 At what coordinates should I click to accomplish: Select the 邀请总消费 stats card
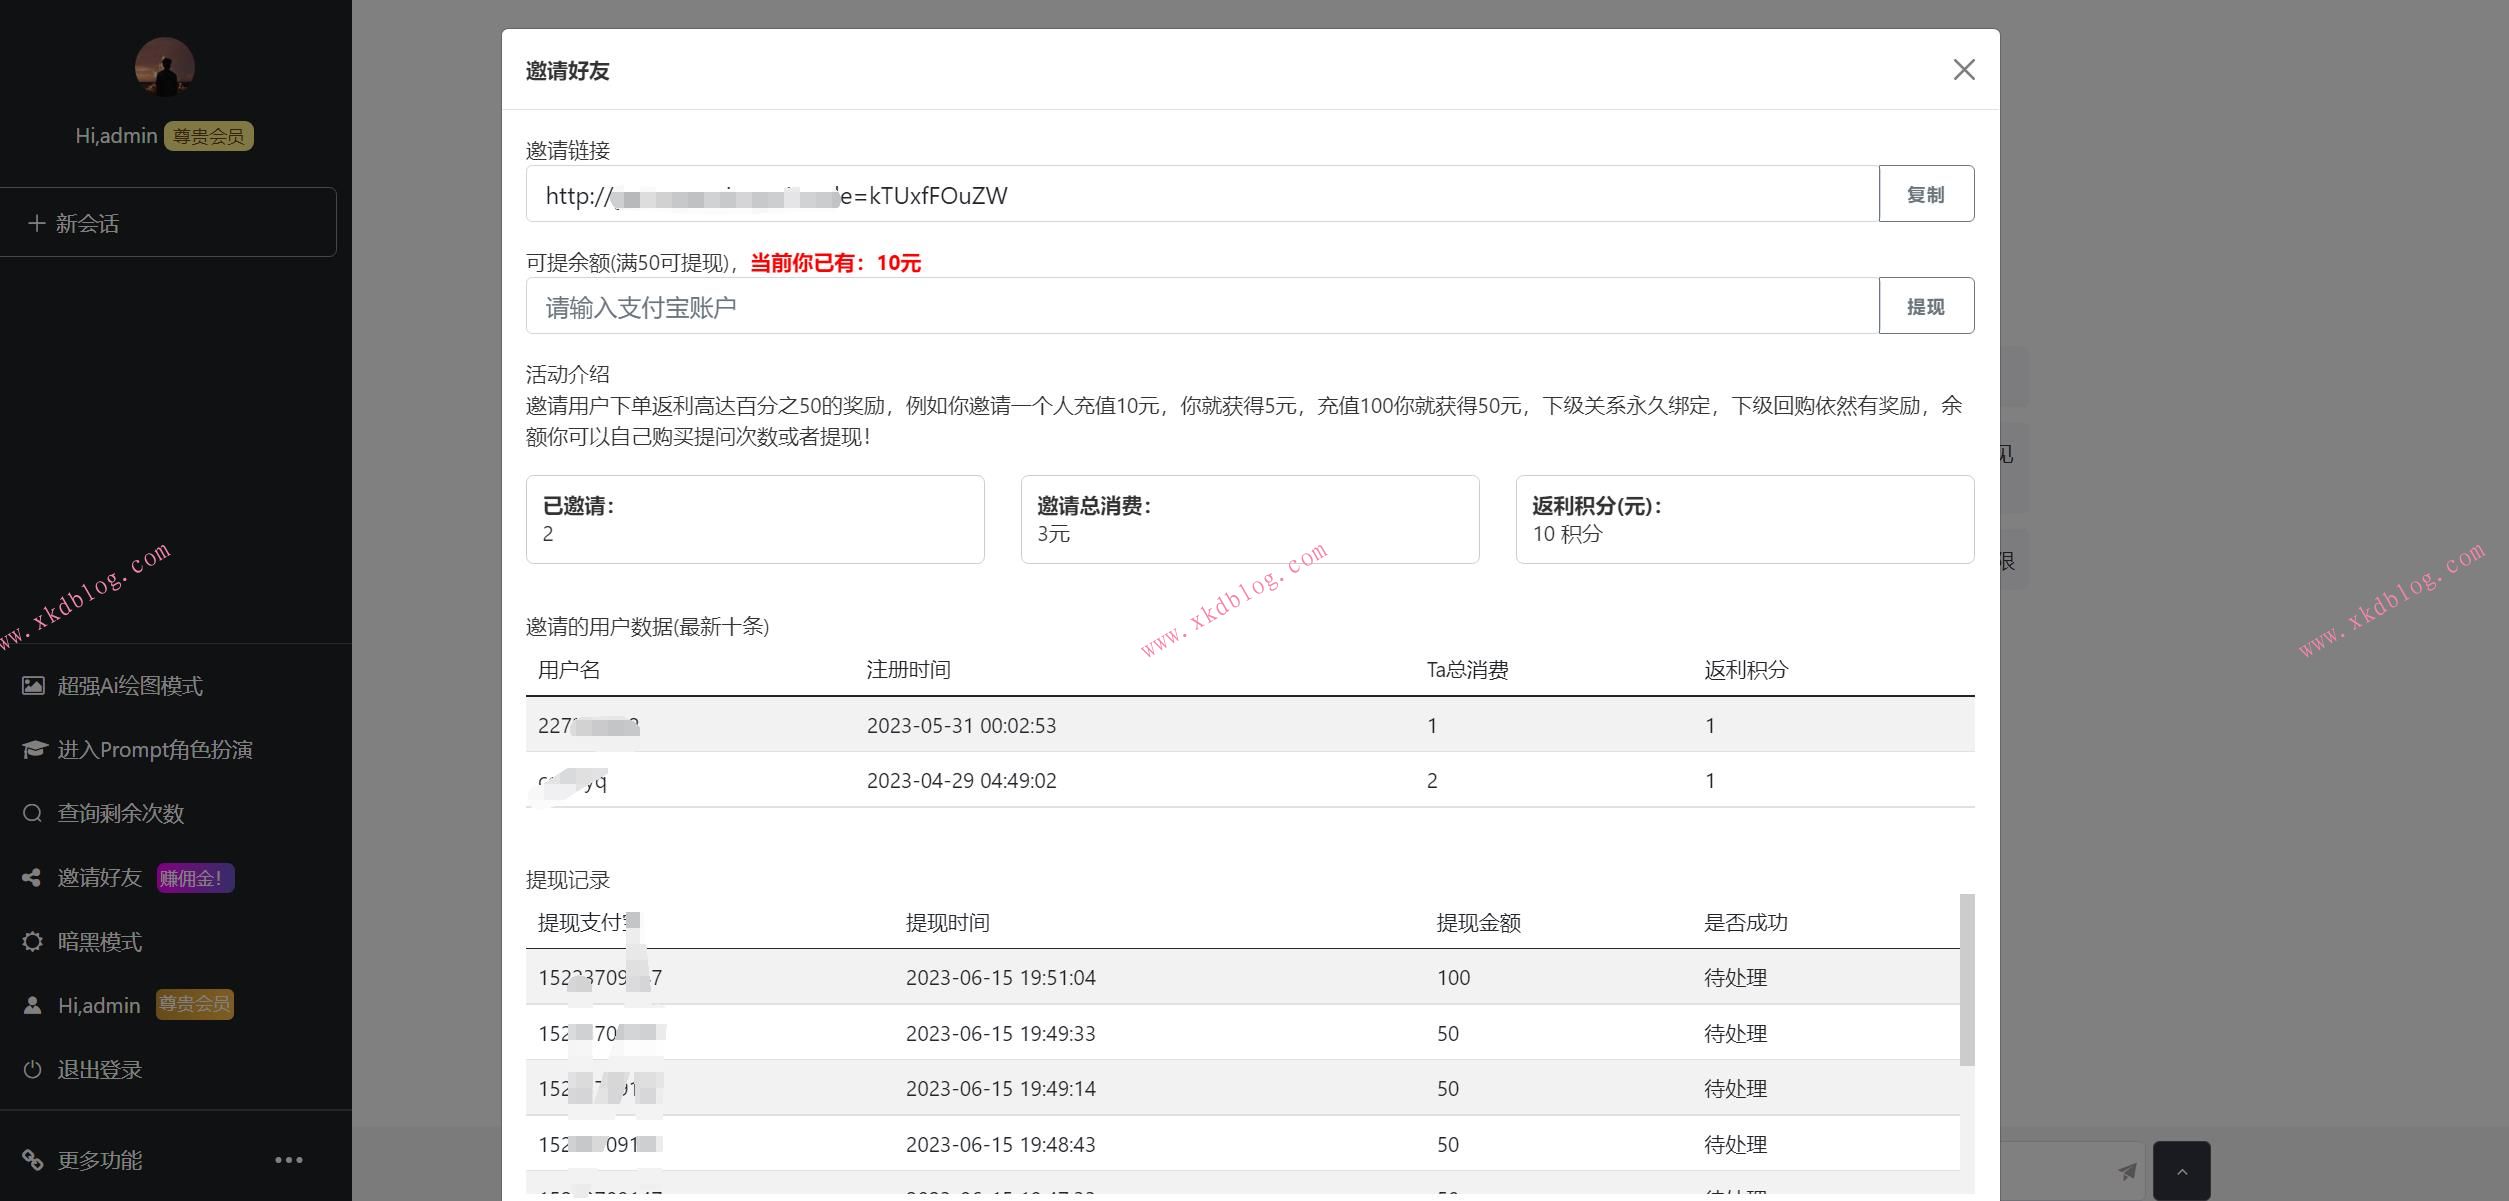pos(1250,519)
